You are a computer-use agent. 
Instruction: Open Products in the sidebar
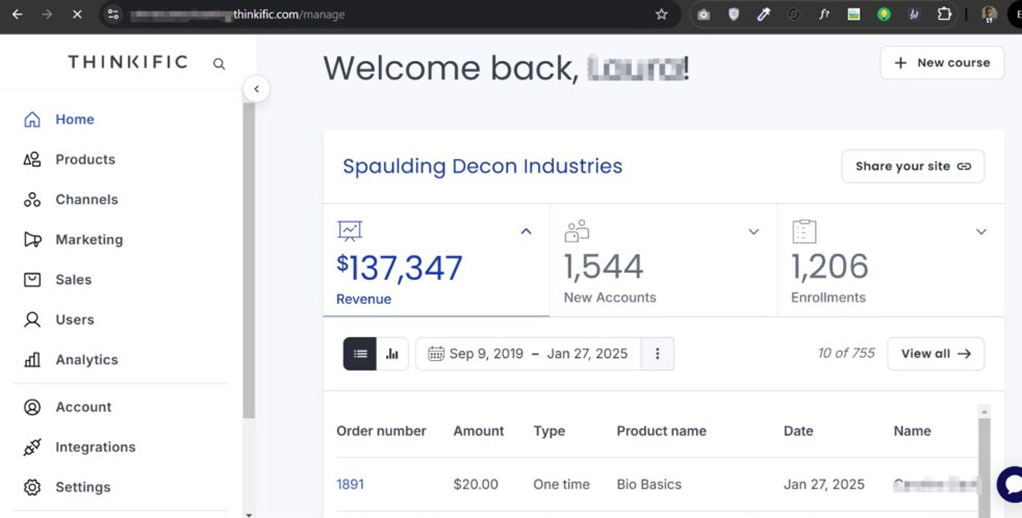point(85,159)
